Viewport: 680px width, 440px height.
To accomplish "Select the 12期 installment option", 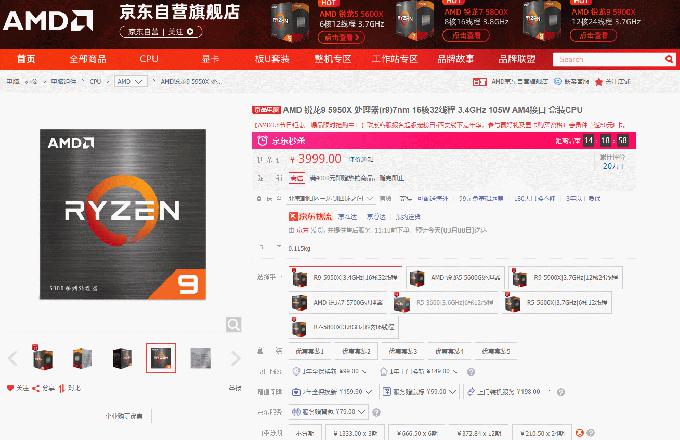I will point(478,433).
